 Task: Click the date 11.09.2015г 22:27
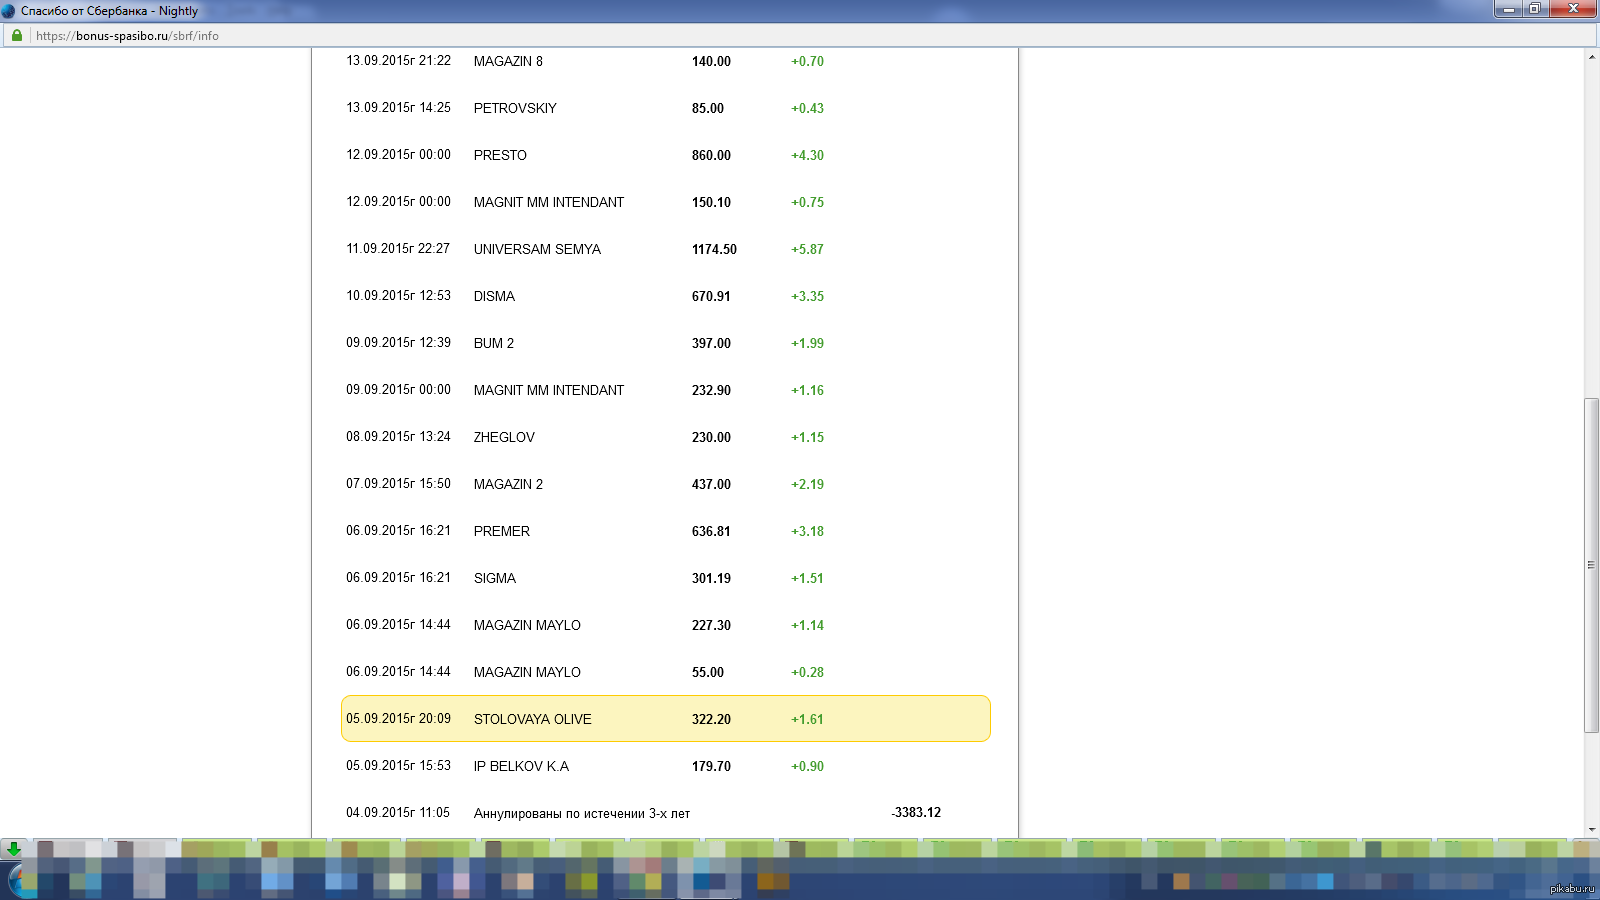pos(398,248)
